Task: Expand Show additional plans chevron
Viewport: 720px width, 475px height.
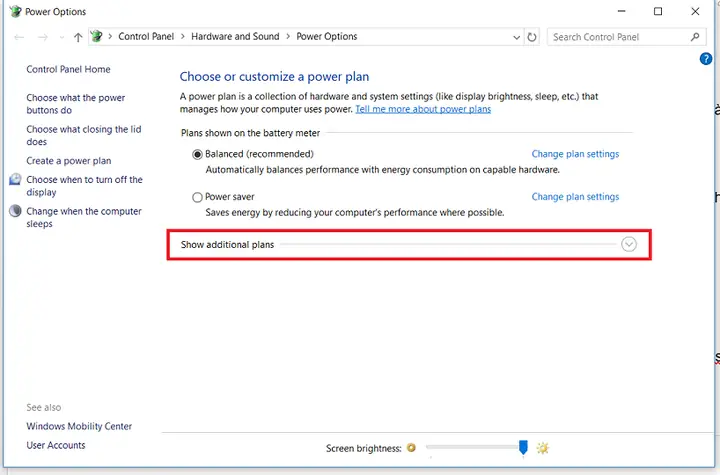Action: 629,244
